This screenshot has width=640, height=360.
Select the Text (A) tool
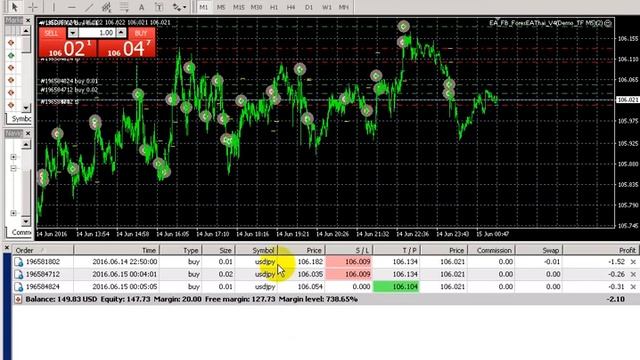tap(141, 7)
